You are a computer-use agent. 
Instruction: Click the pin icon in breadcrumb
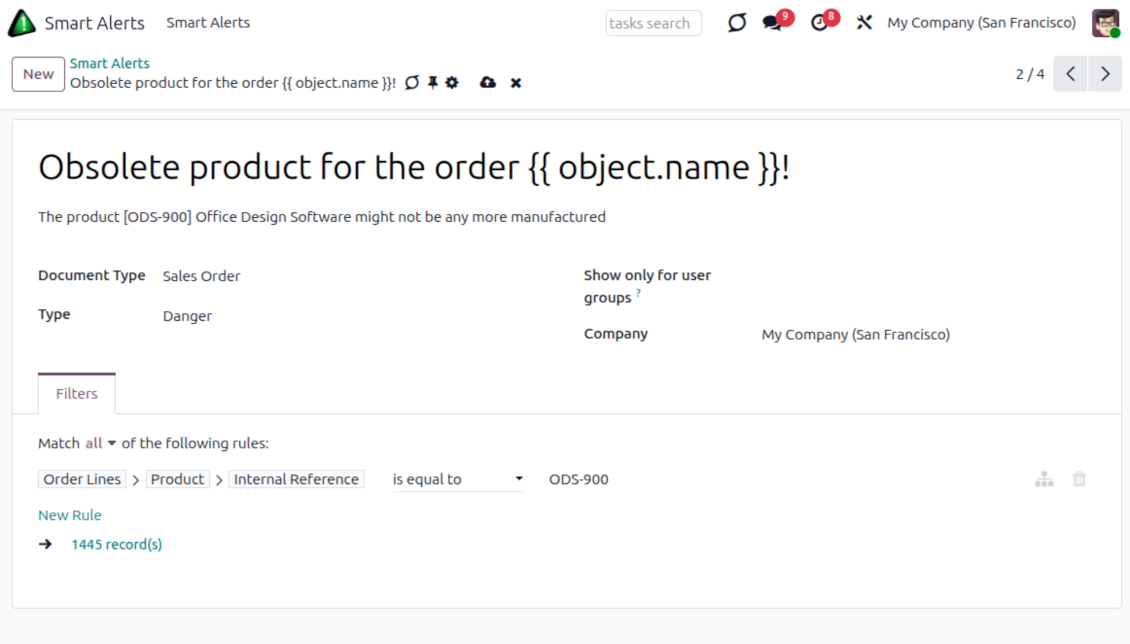[x=433, y=83]
